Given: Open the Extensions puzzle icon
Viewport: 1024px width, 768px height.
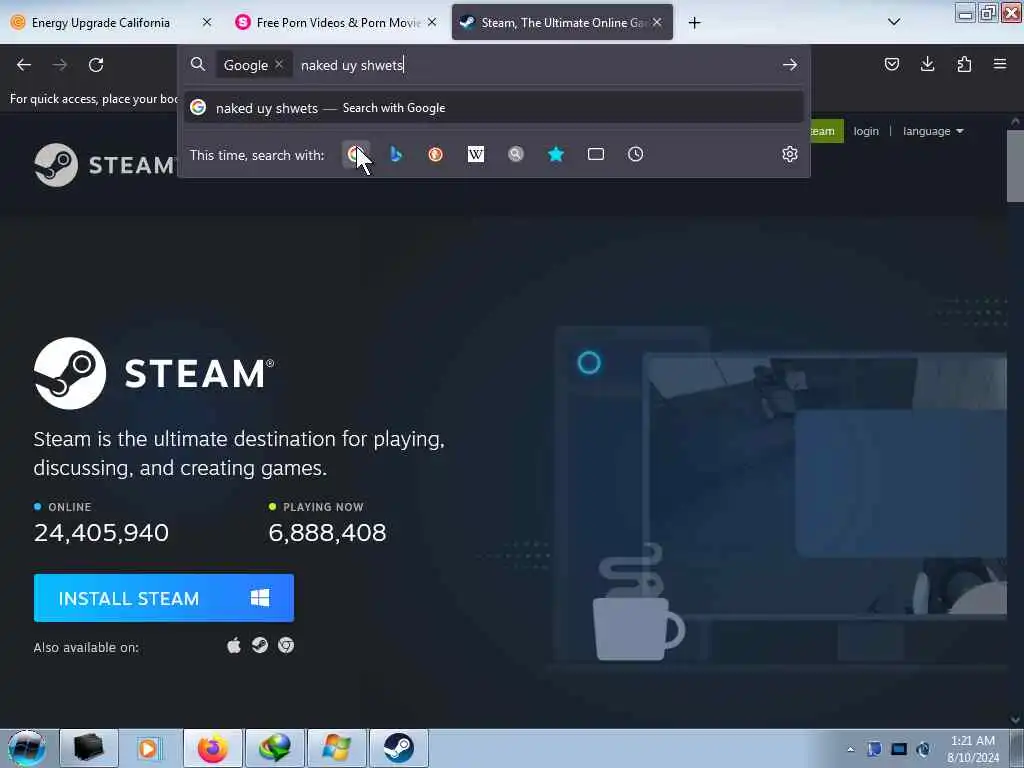Looking at the screenshot, I should point(964,64).
